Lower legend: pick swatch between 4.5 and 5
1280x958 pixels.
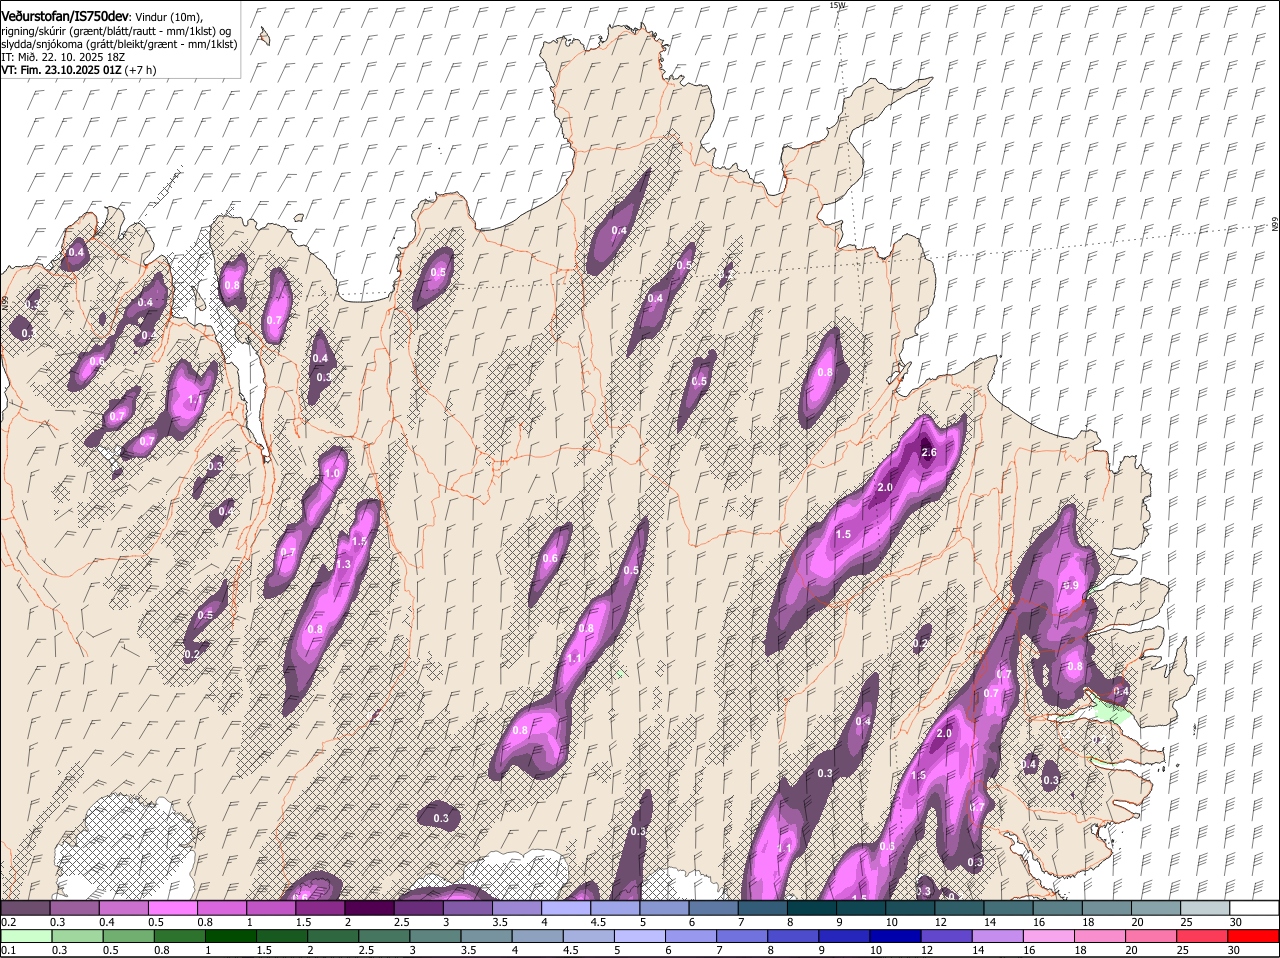click(589, 936)
